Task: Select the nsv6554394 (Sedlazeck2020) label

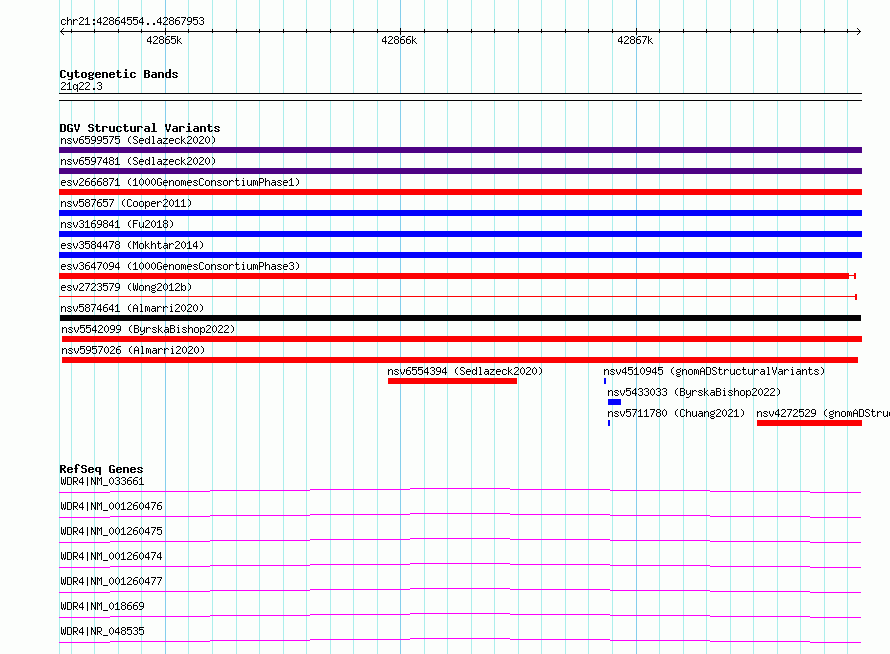Action: click(x=465, y=371)
